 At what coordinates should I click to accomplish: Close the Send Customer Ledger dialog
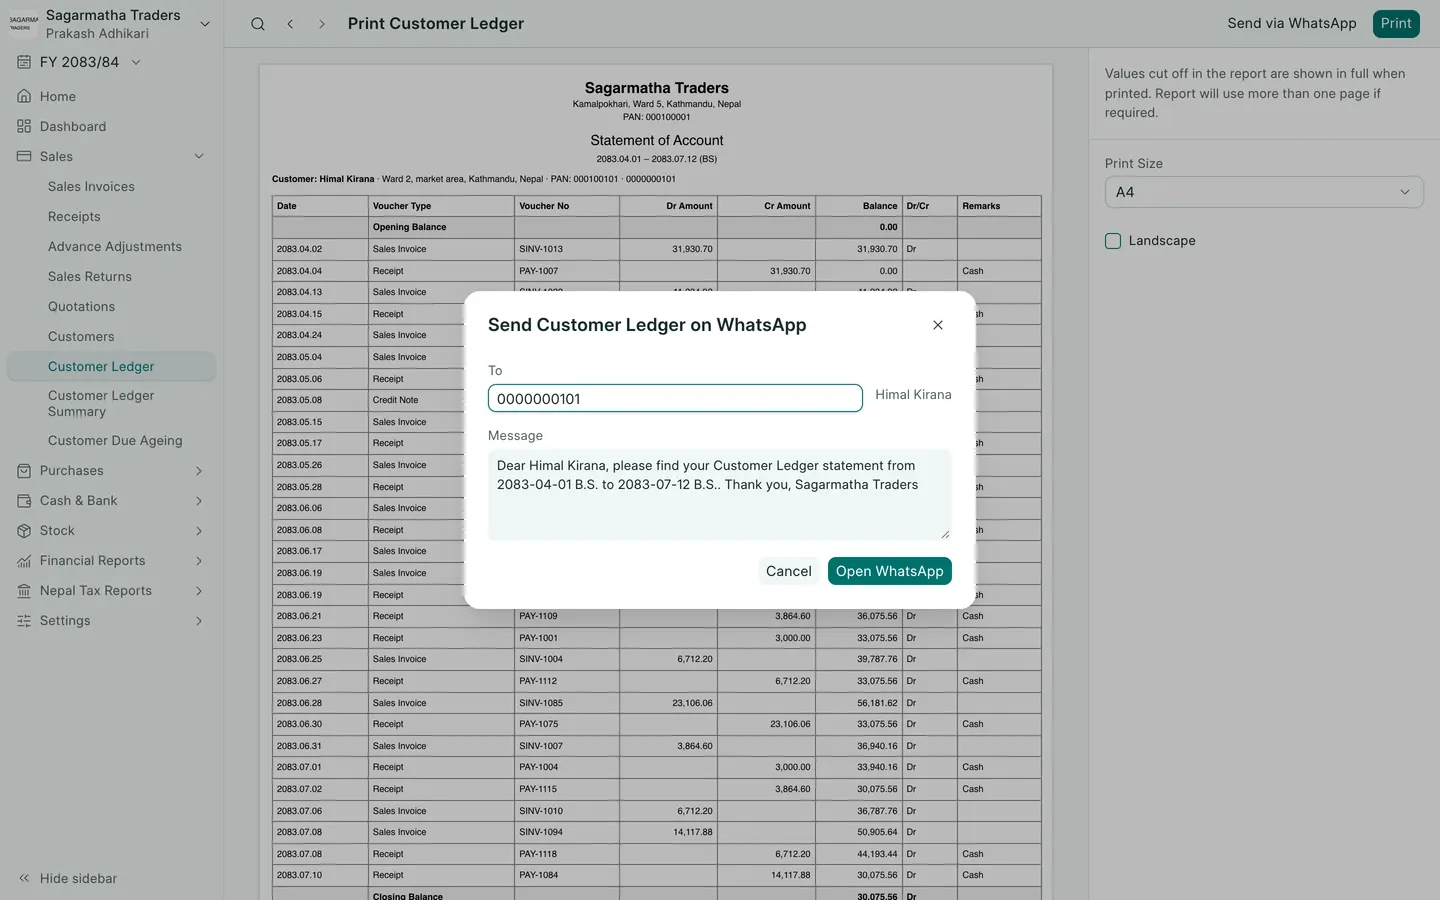coord(938,325)
